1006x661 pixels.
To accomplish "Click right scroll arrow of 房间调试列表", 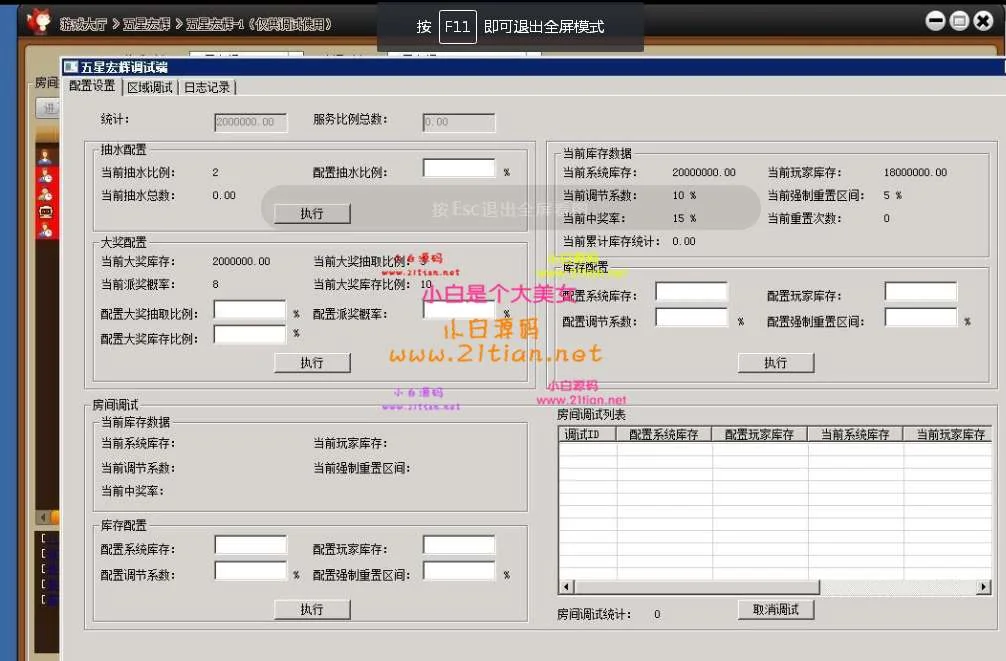I will (985, 587).
